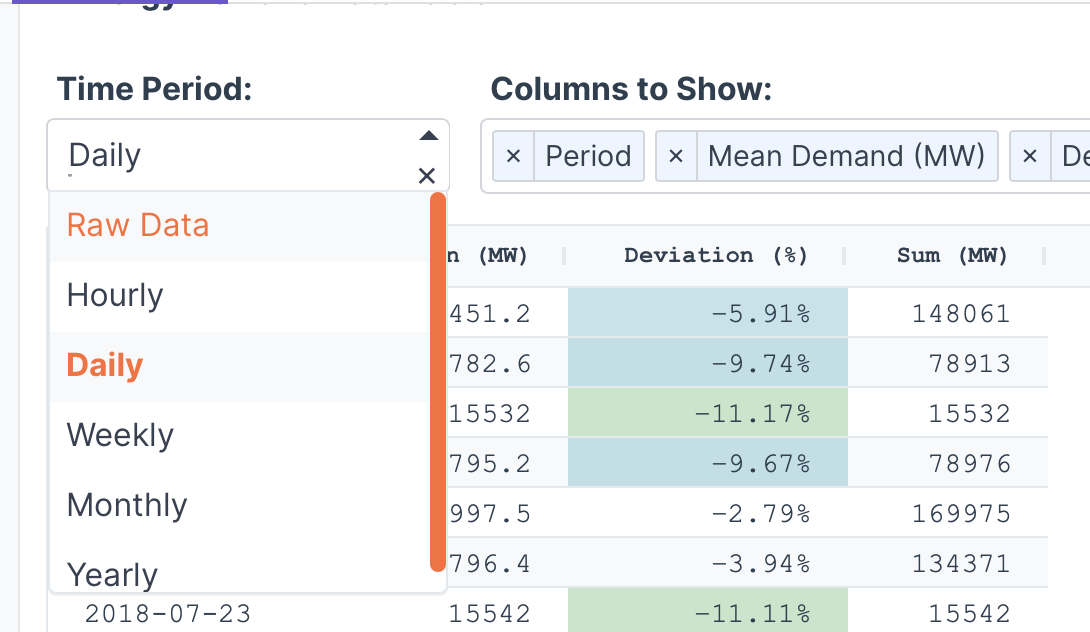Click the Time Period input field
The height and width of the screenshot is (632, 1090).
(x=230, y=156)
